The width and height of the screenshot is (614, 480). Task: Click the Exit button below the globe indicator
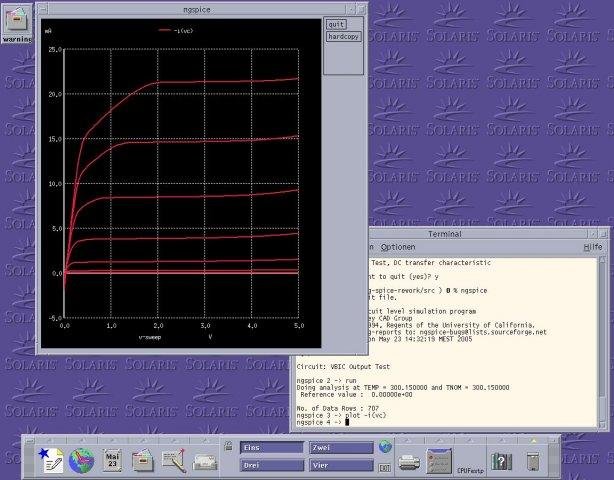click(385, 467)
